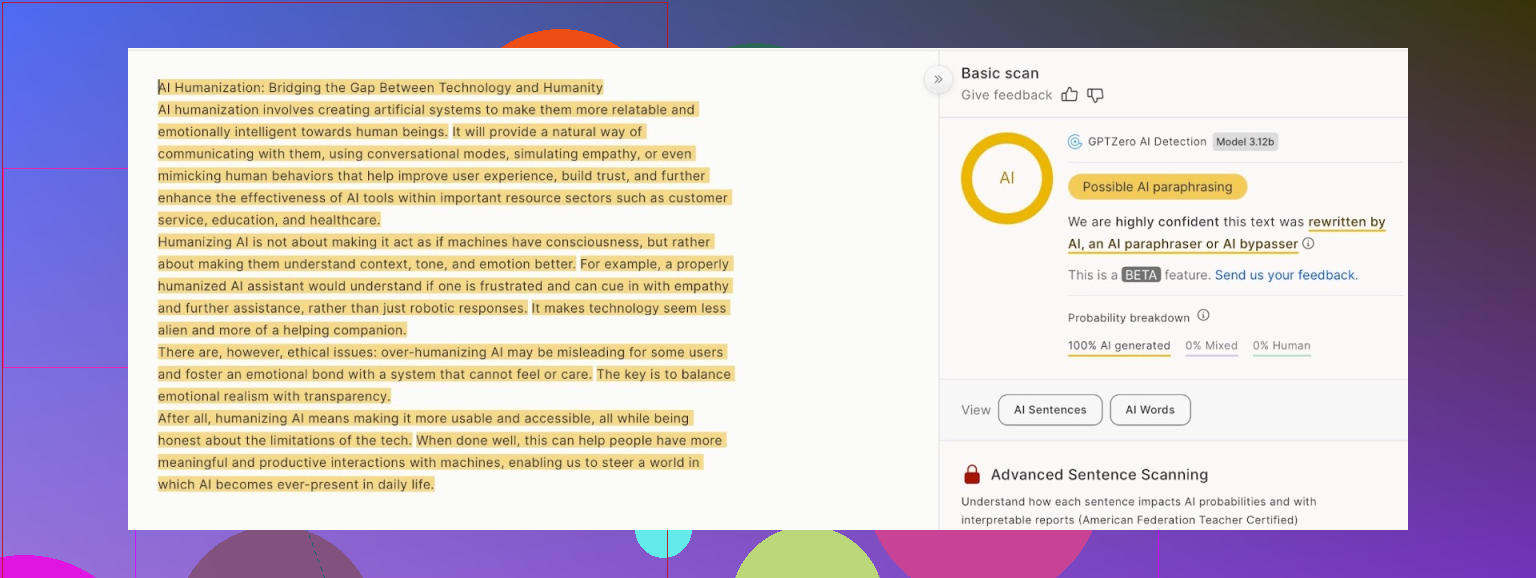
Task: Select the Possible AI paraphrasing label
Action: [1157, 187]
